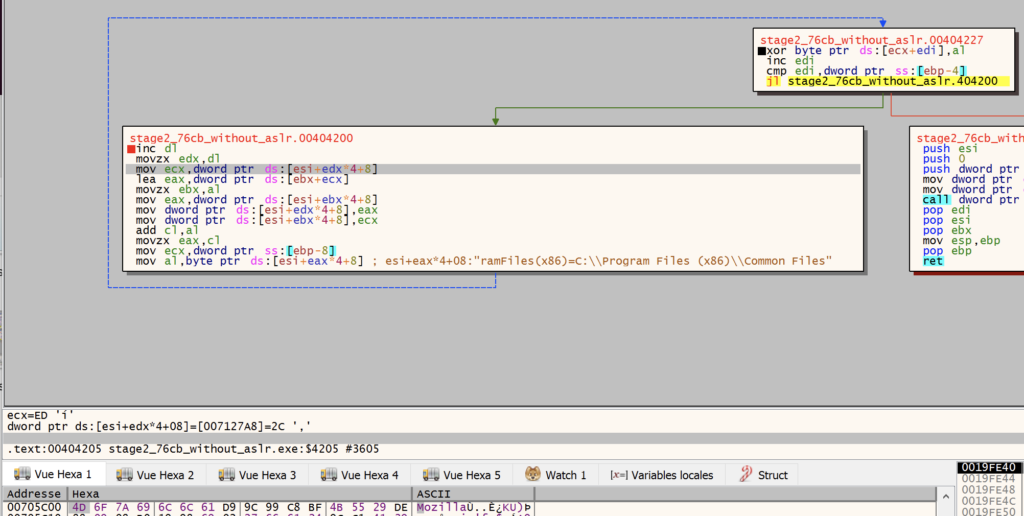
Task: Click the Struct tab's red icon
Action: point(745,474)
